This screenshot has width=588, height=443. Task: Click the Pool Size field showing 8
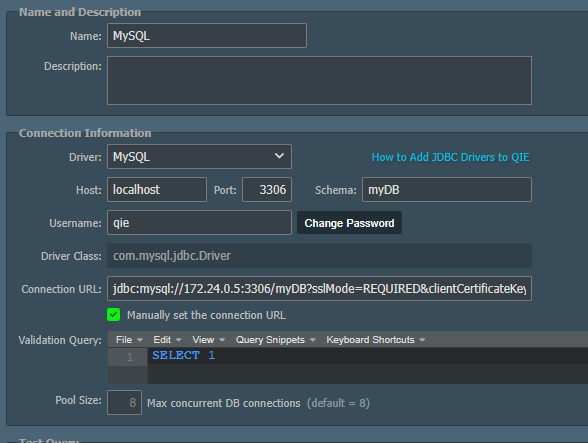[x=124, y=402]
